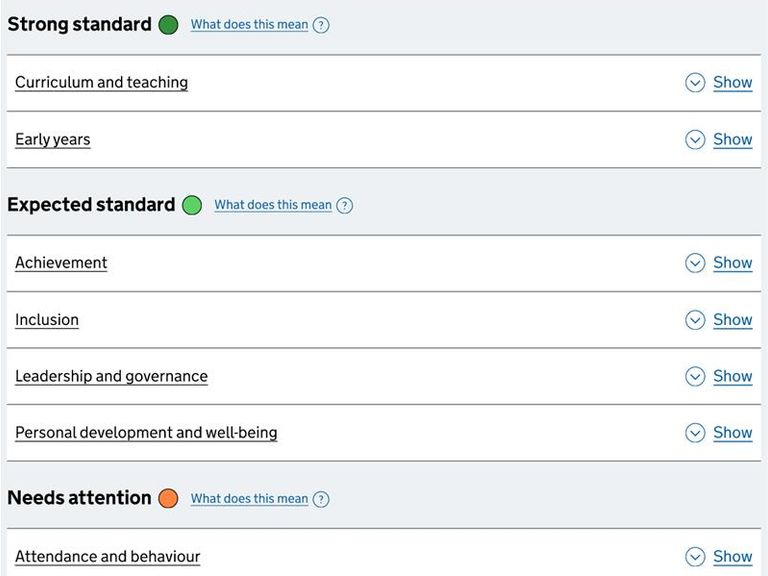768x576 pixels.
Task: Toggle the Early years Show link
Action: tap(732, 140)
